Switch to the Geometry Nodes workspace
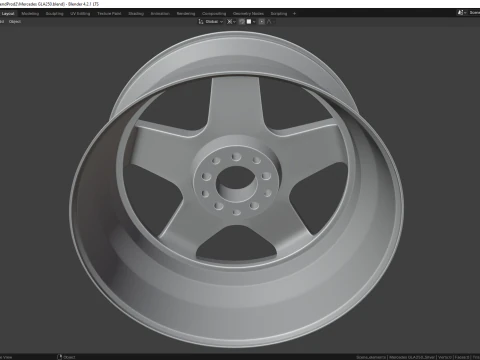Image resolution: width=480 pixels, height=360 pixels. point(248,14)
